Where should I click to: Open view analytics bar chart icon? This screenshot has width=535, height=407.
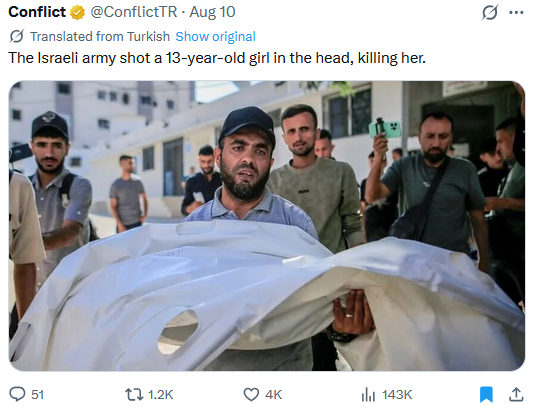(368, 394)
